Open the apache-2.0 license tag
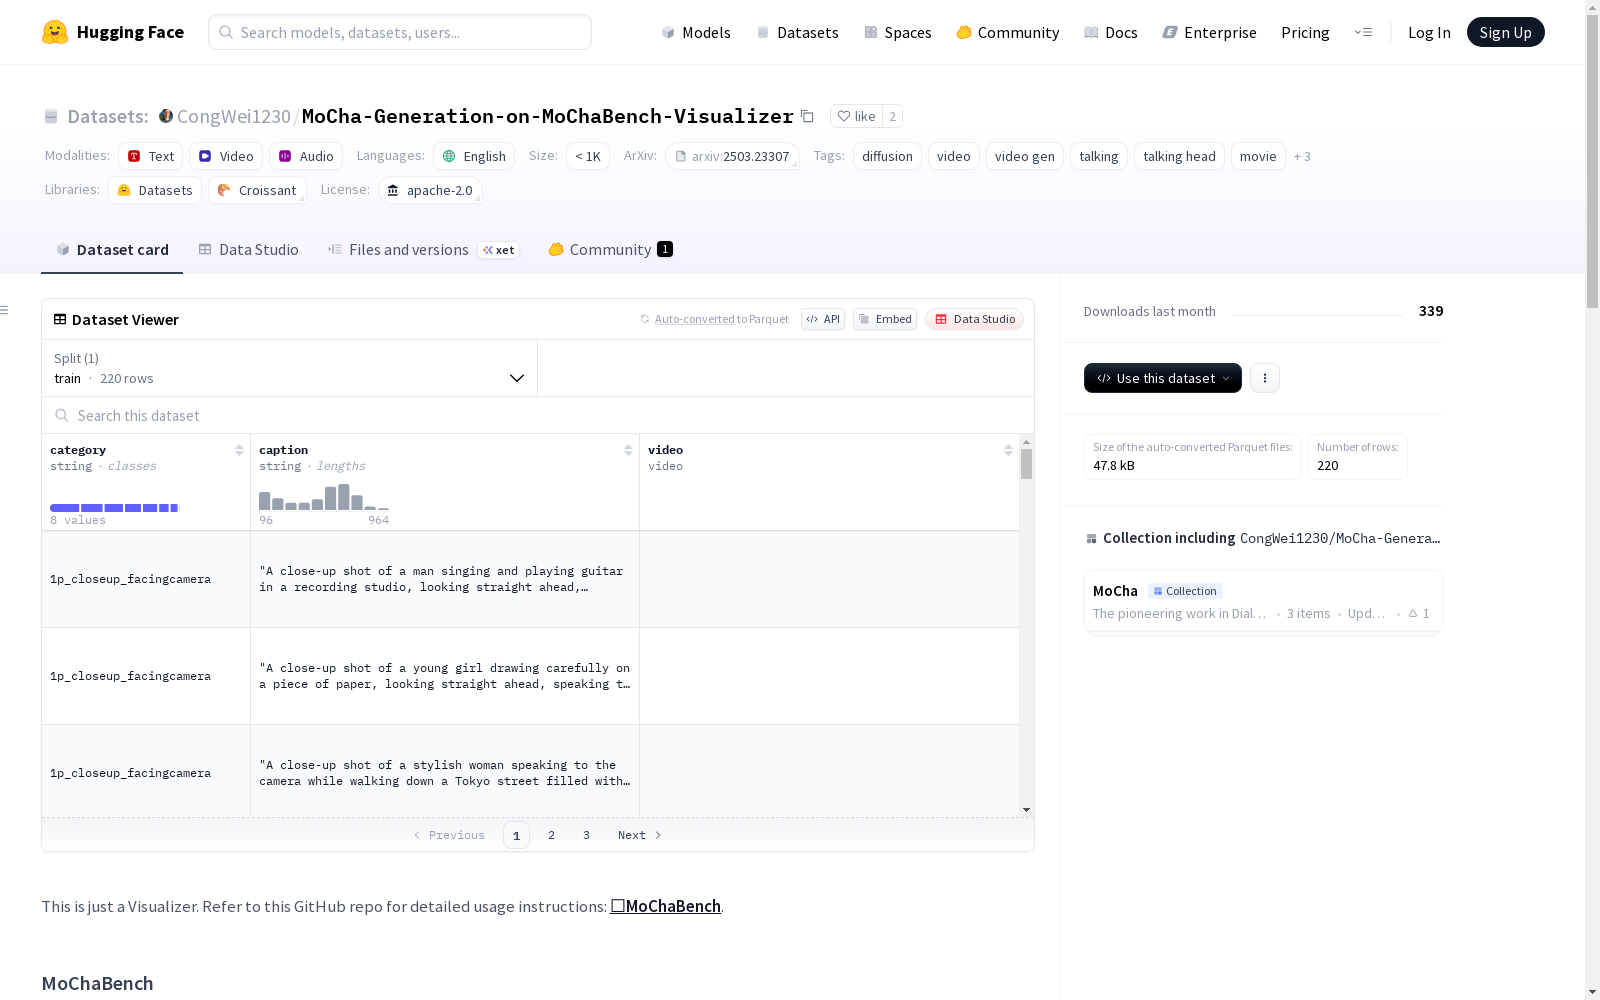This screenshot has width=1600, height=1000. 430,190
